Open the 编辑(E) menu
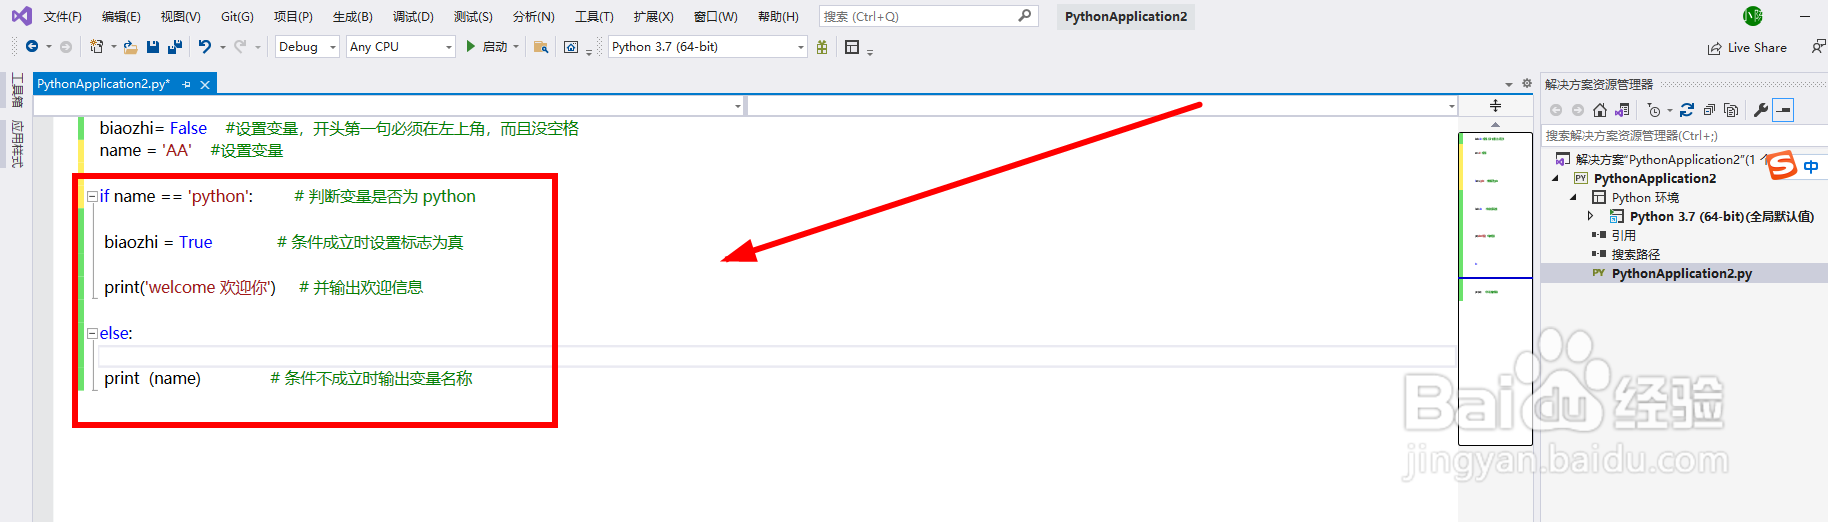This screenshot has height=522, width=1828. pyautogui.click(x=121, y=17)
